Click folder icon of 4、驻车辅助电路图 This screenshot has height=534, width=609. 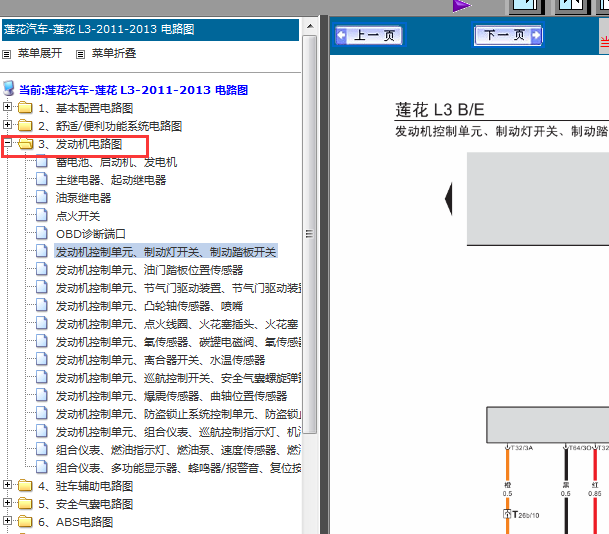[x=25, y=485]
